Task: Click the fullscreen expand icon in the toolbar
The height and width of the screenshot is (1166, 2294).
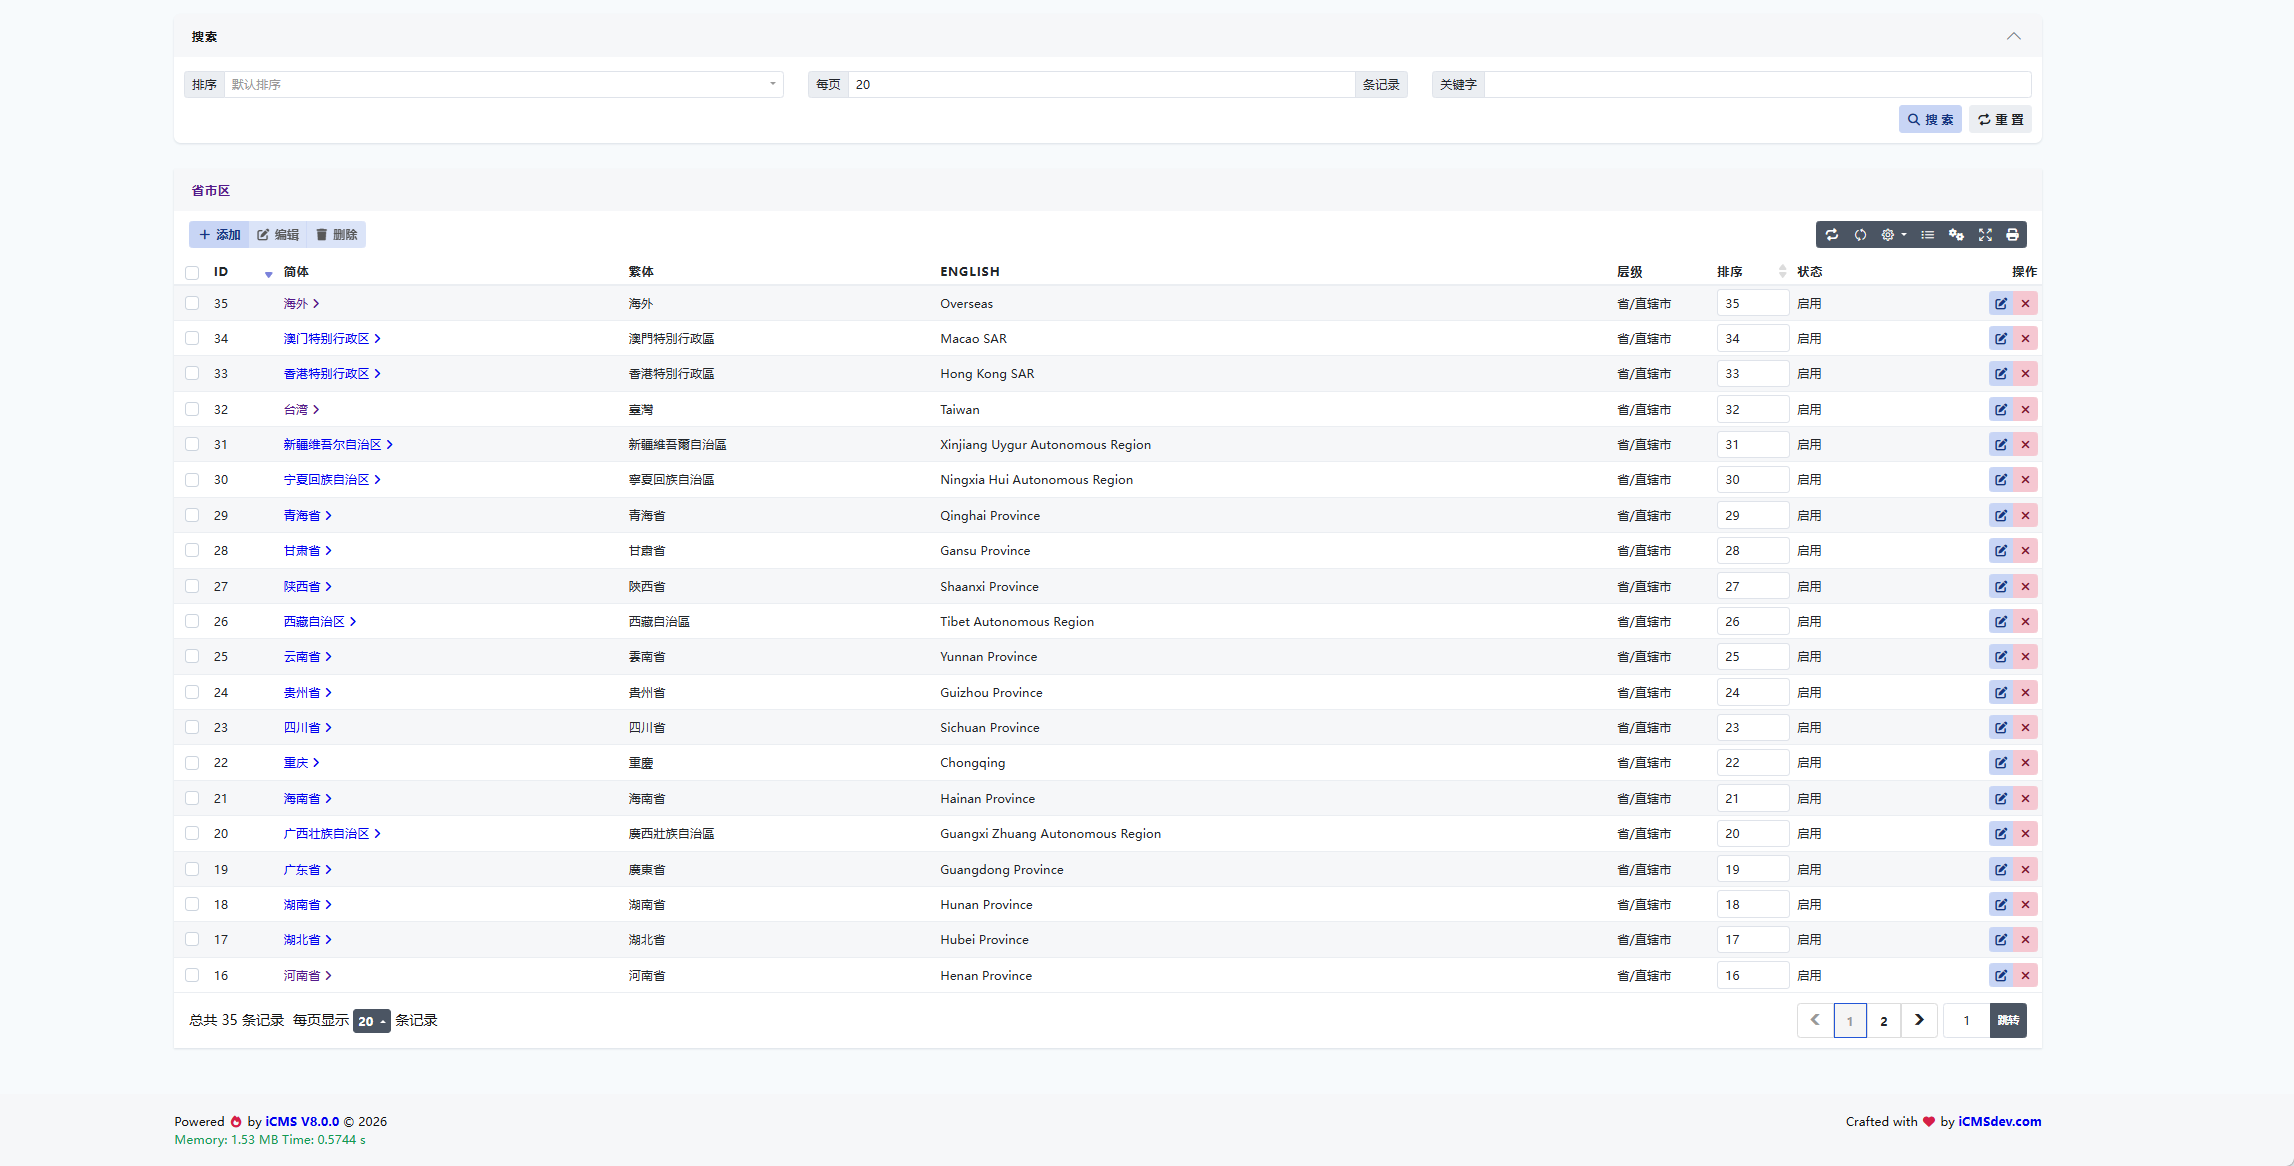Action: [1985, 235]
